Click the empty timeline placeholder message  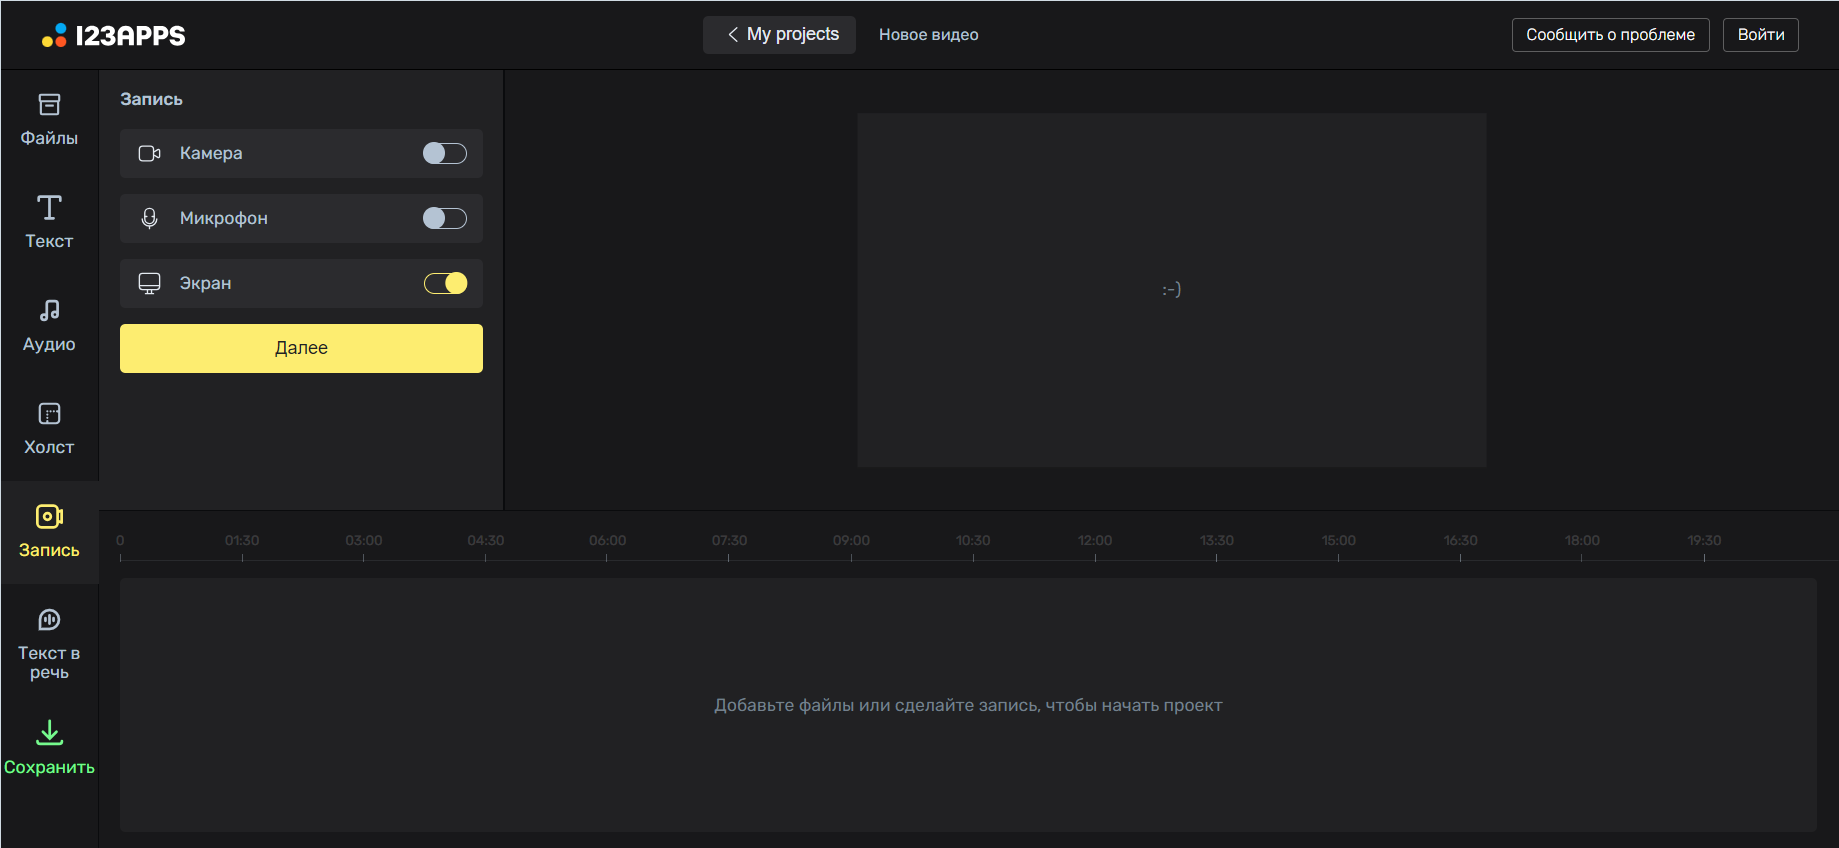(x=968, y=706)
